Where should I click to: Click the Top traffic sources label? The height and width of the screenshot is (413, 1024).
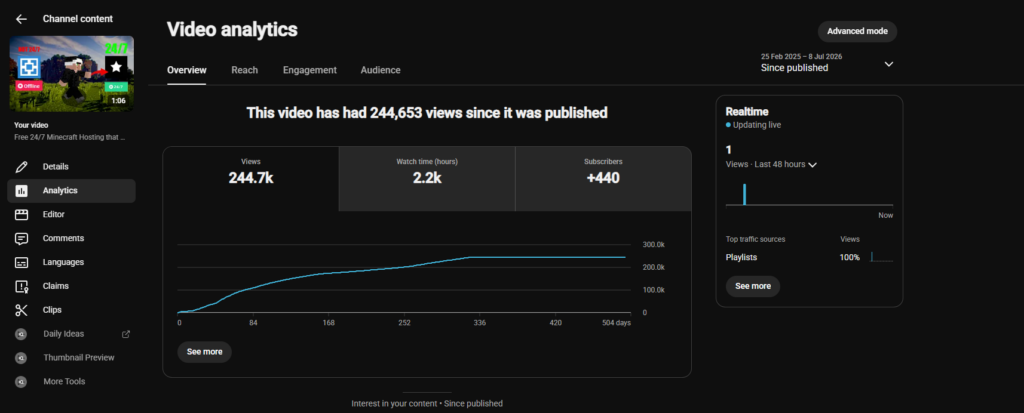[x=756, y=239]
